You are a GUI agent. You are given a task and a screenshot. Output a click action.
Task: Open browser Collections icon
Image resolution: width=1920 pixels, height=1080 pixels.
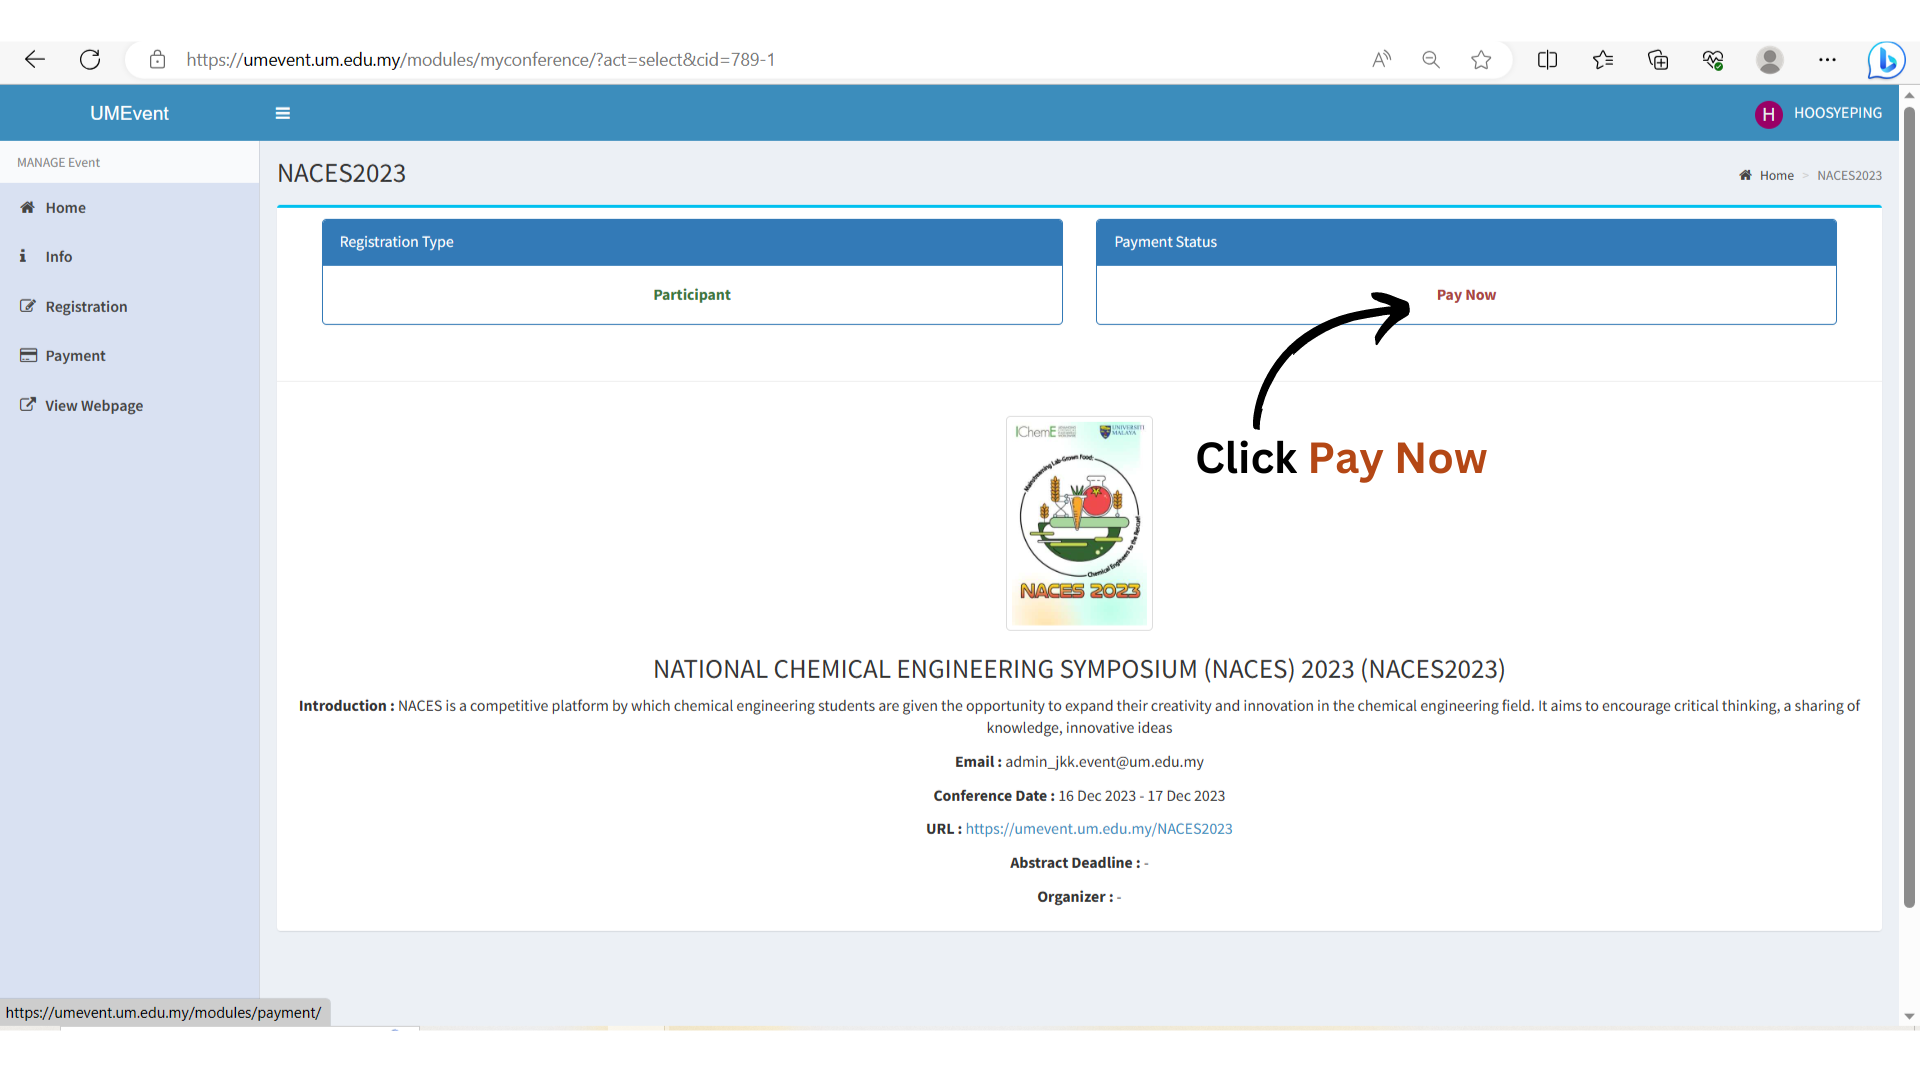click(1658, 60)
